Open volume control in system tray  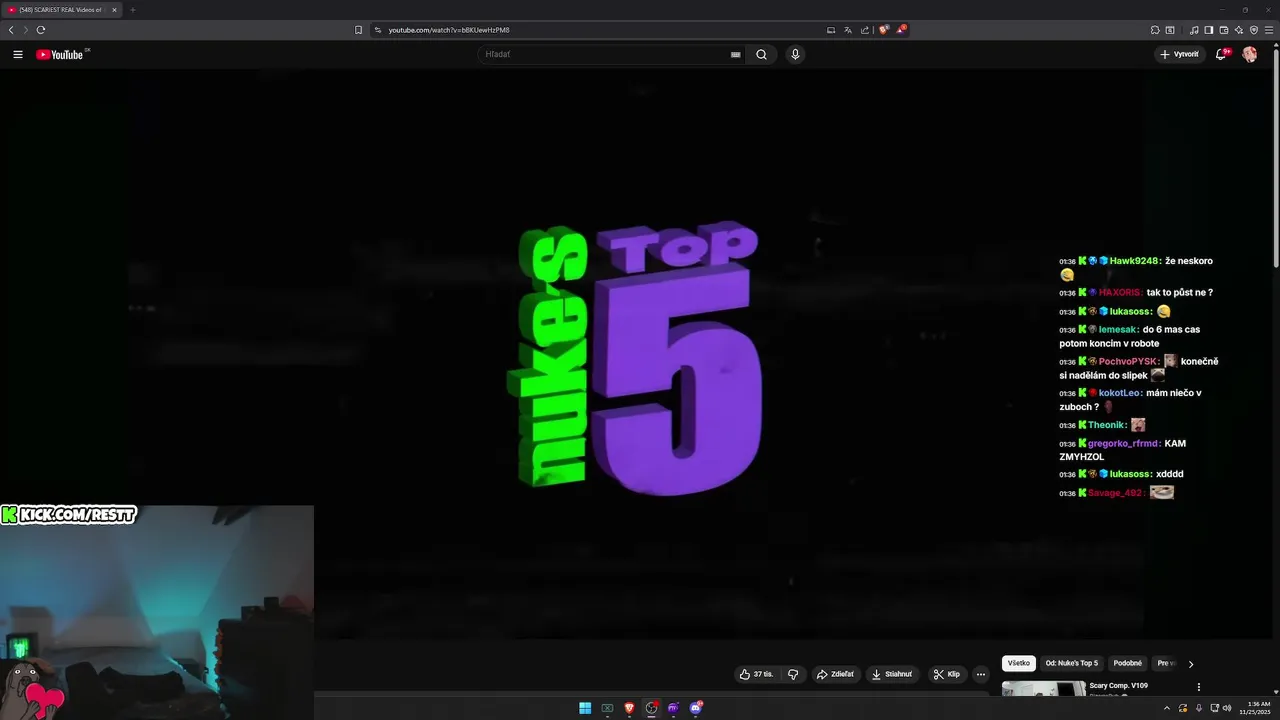click(1227, 708)
